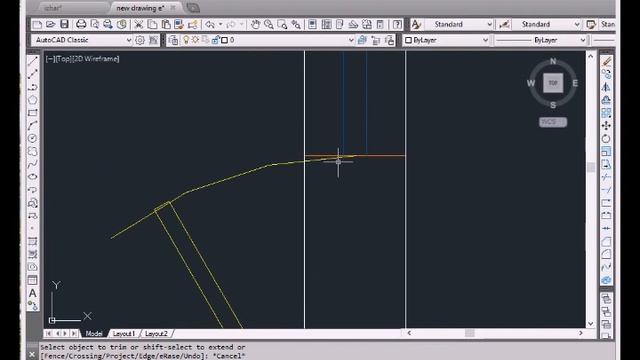The width and height of the screenshot is (640, 360).
Task: Open the Help question mark icon
Action: click(x=397, y=24)
